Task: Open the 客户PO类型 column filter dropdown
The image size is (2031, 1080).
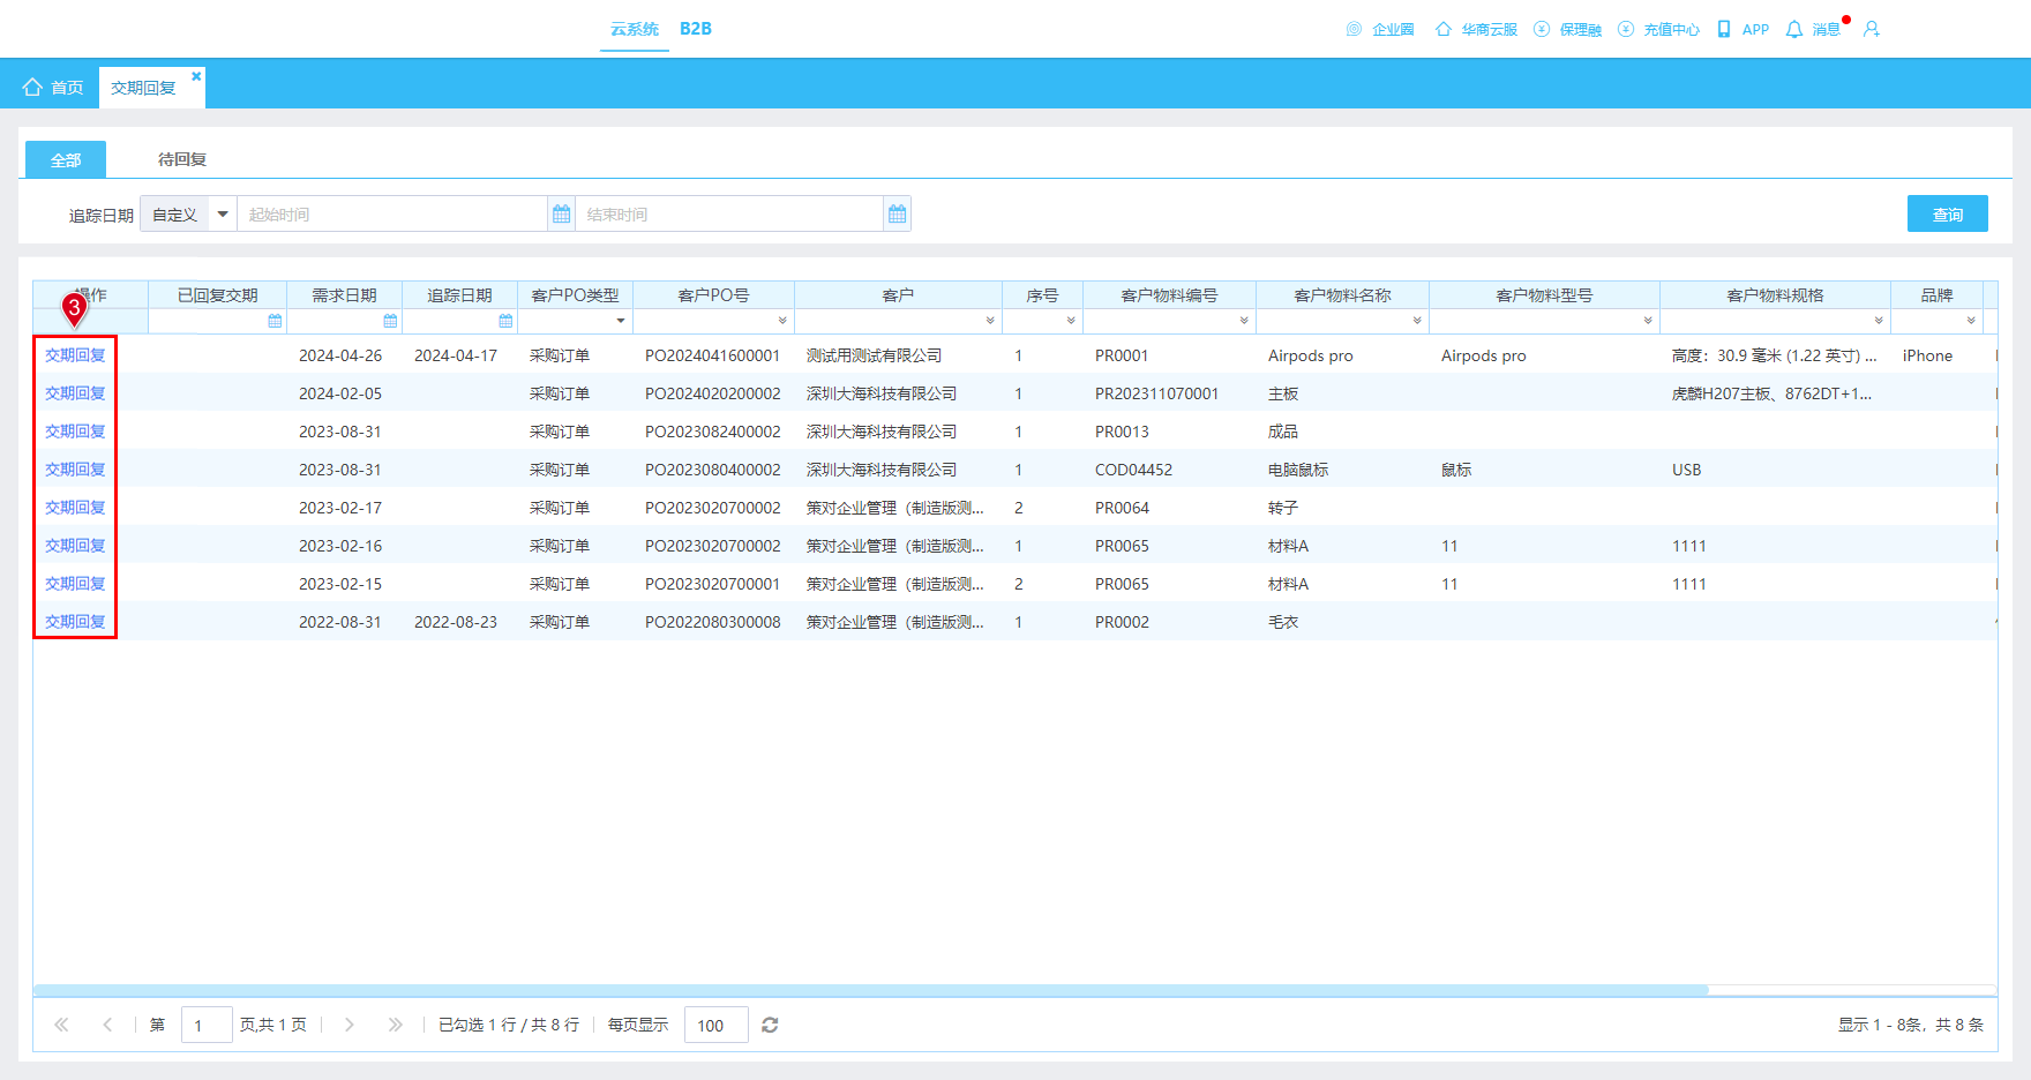Action: 620,321
